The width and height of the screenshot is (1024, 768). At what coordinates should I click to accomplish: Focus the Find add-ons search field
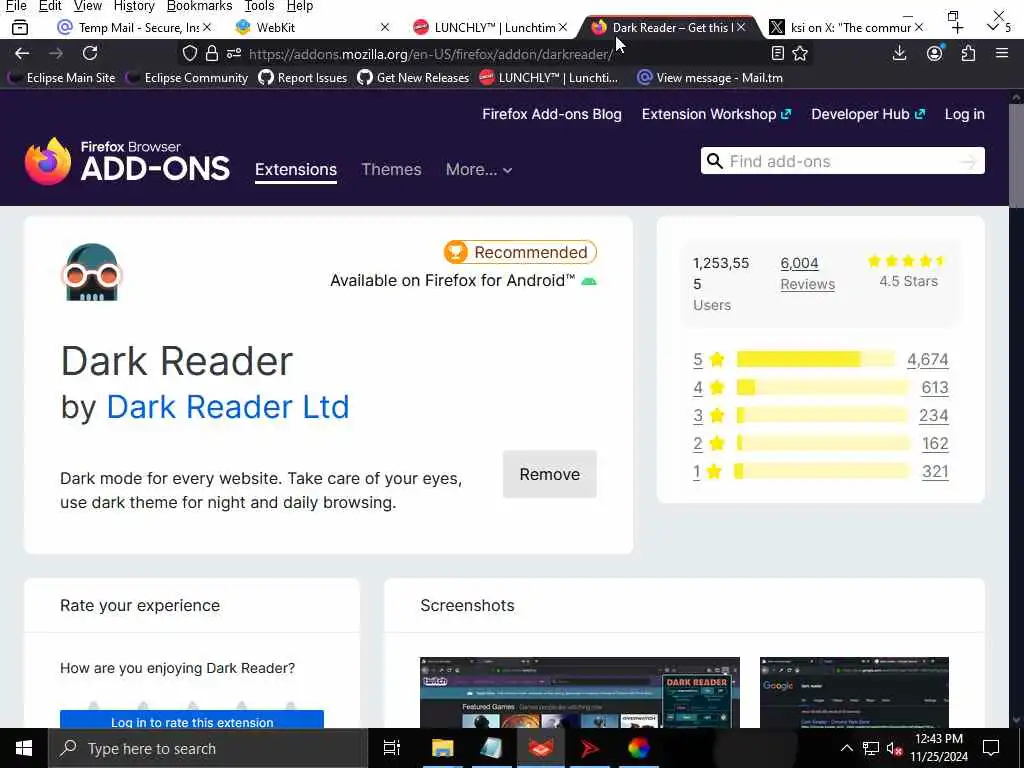842,161
